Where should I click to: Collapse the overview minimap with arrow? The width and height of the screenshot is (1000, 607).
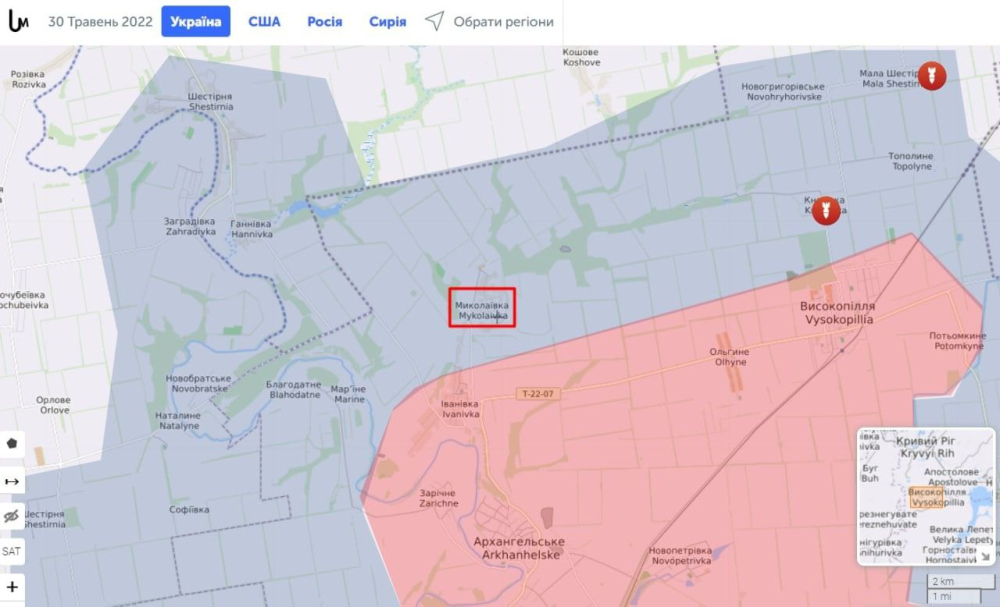point(984,557)
